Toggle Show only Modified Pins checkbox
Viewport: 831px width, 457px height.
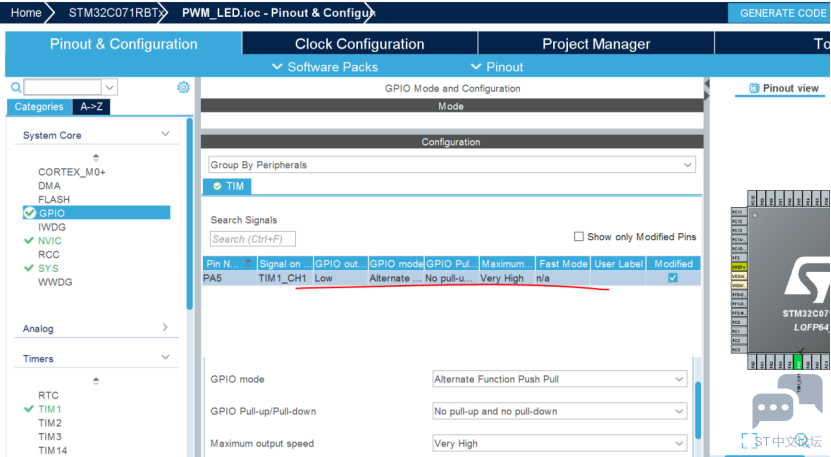point(579,236)
